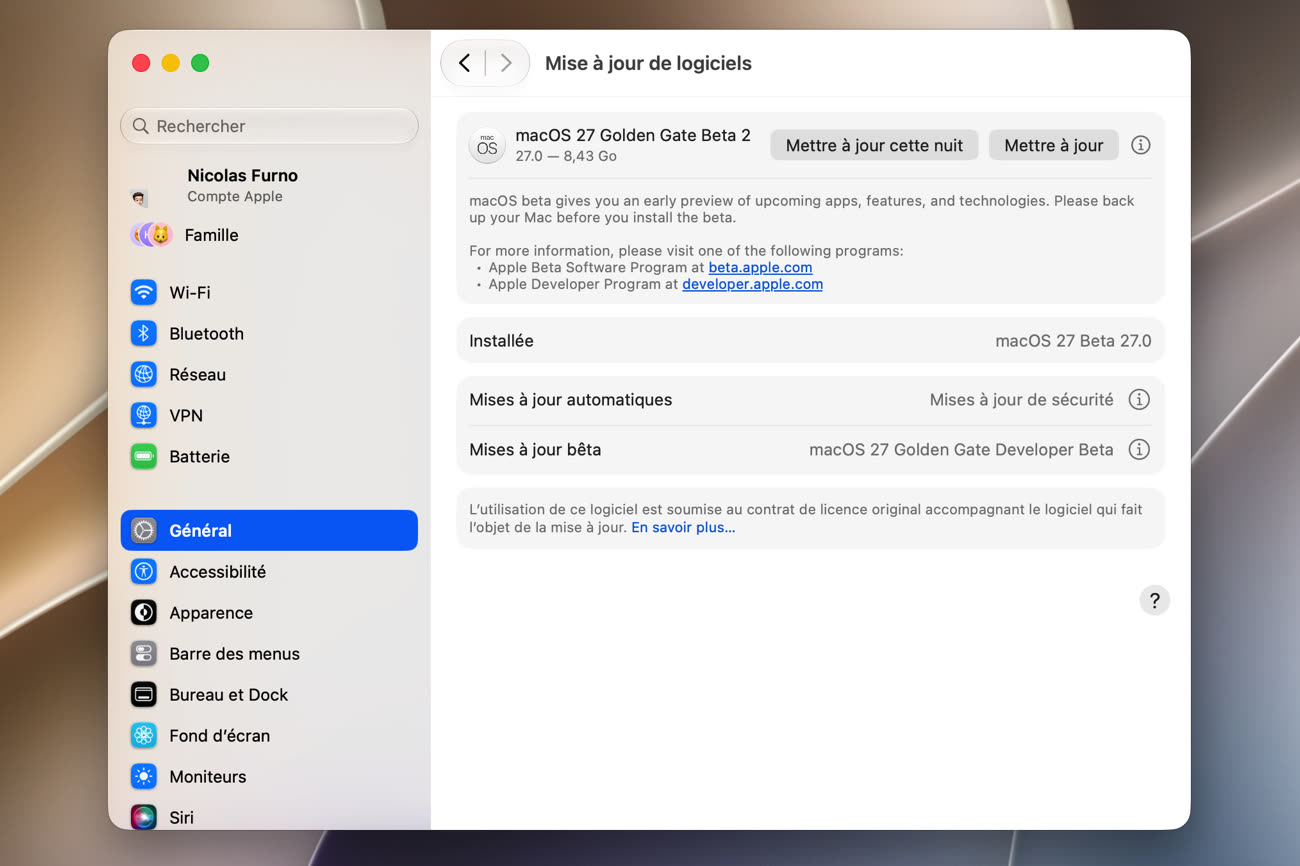The image size is (1300, 866).
Task: Select the Bureau et Dock label
Action: pyautogui.click(x=229, y=694)
